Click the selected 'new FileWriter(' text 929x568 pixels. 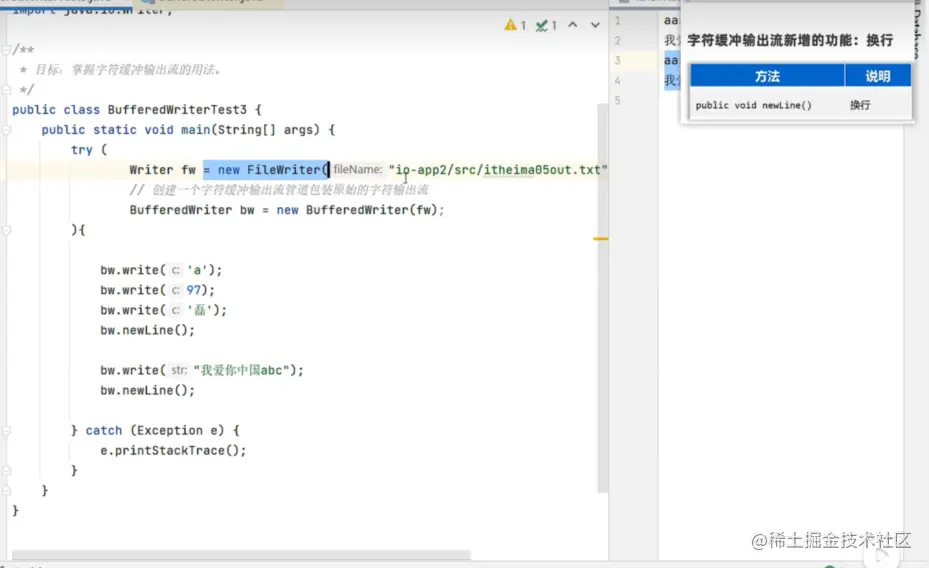[265, 170]
